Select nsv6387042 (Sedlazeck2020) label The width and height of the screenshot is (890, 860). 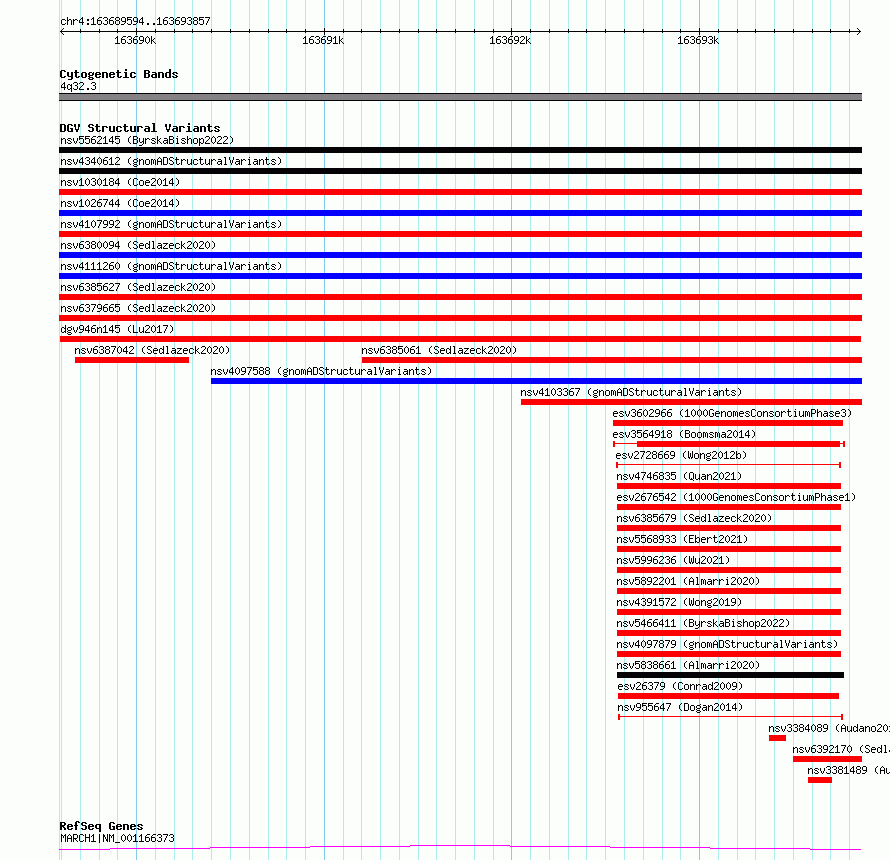tap(152, 350)
